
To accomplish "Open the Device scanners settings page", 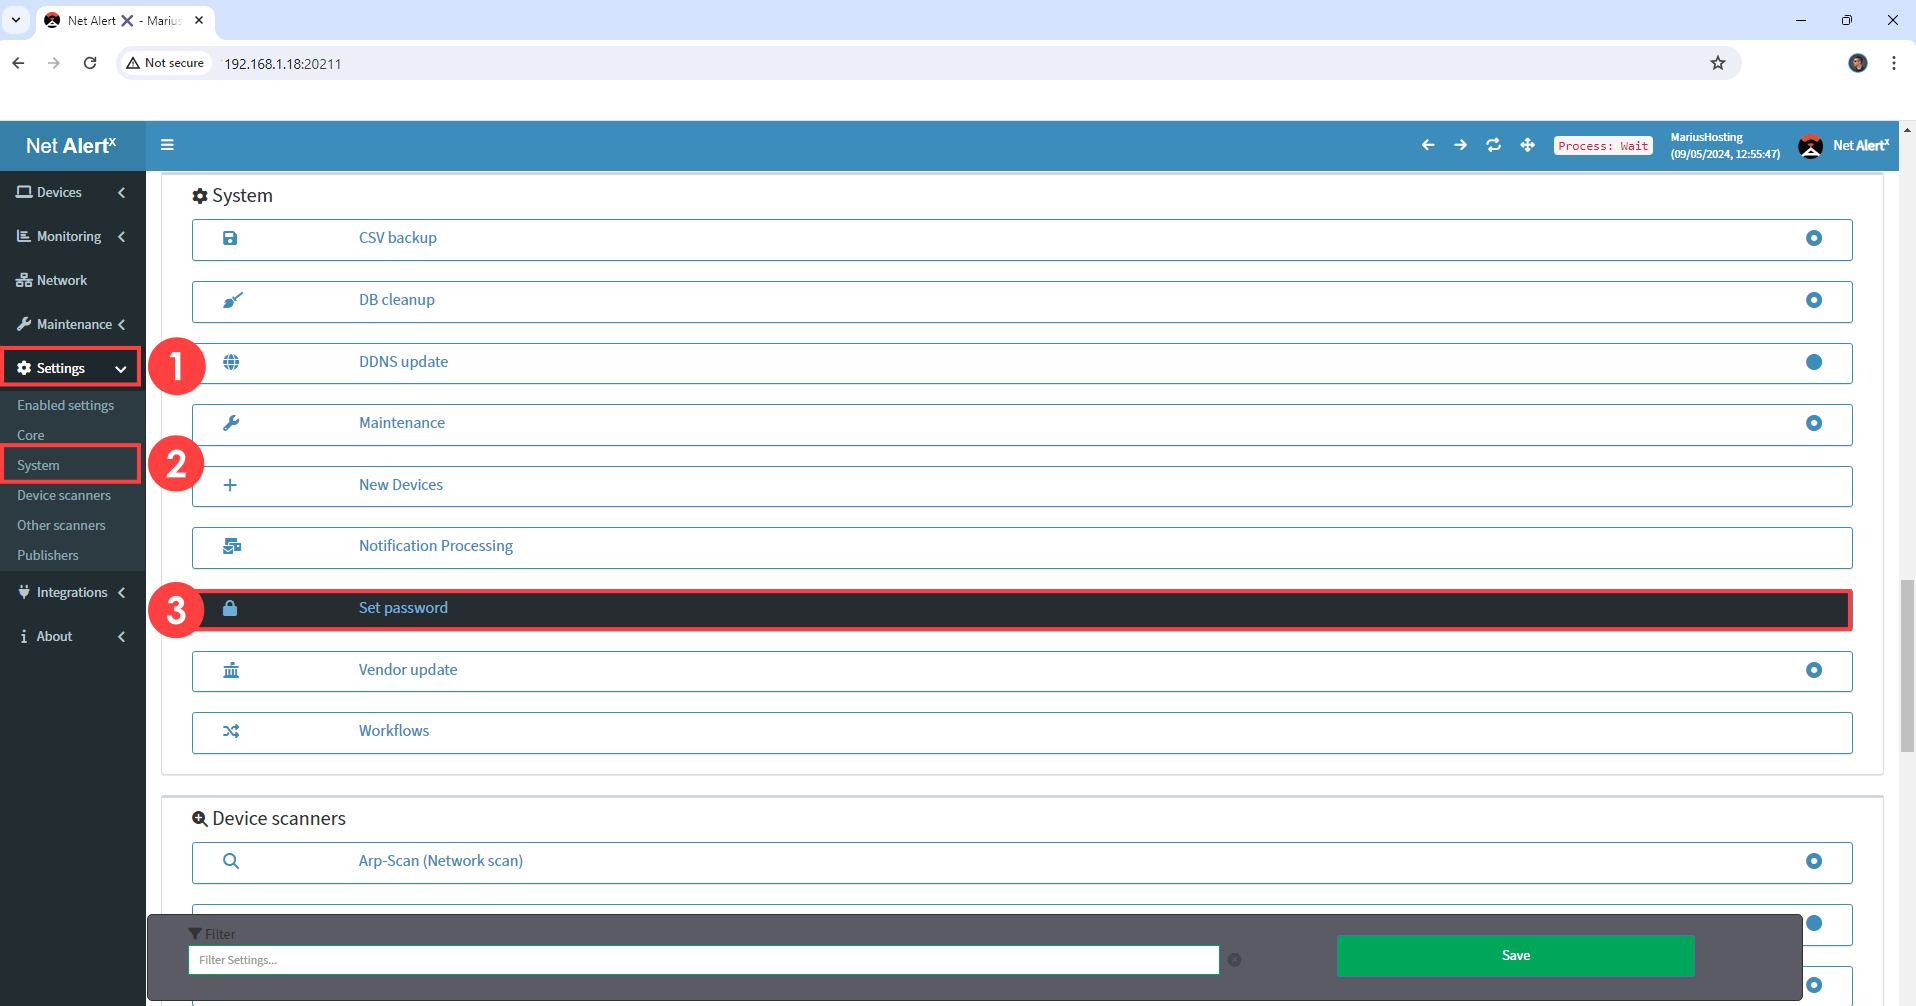I will click(64, 495).
